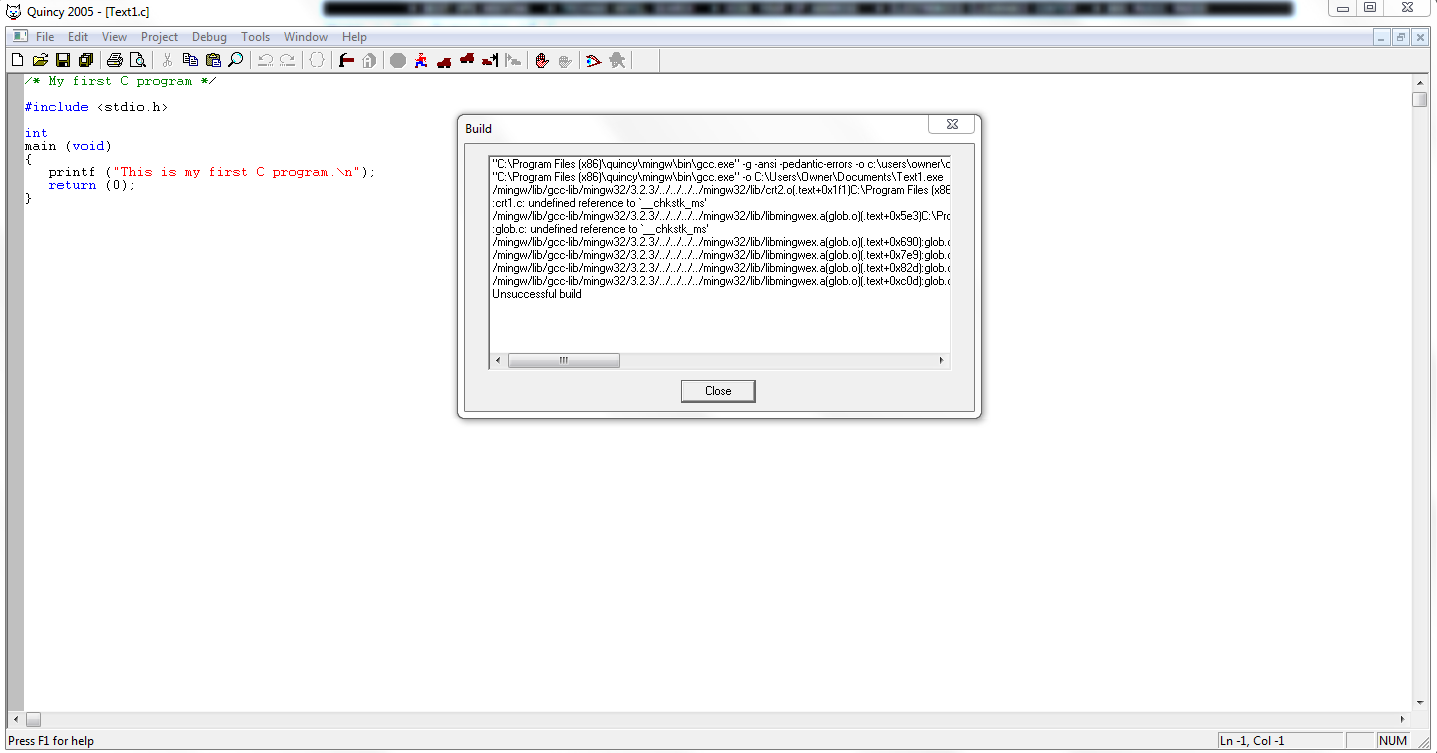Select the Copy icon
Screen dimensions: 1437x753
coord(190,60)
